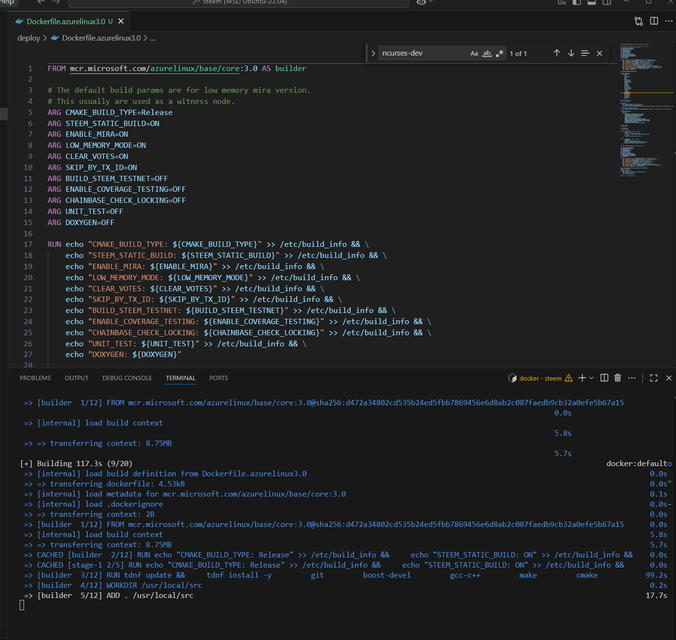676x640 pixels.
Task: Open the PORTS panel tab
Action: pyautogui.click(x=219, y=378)
